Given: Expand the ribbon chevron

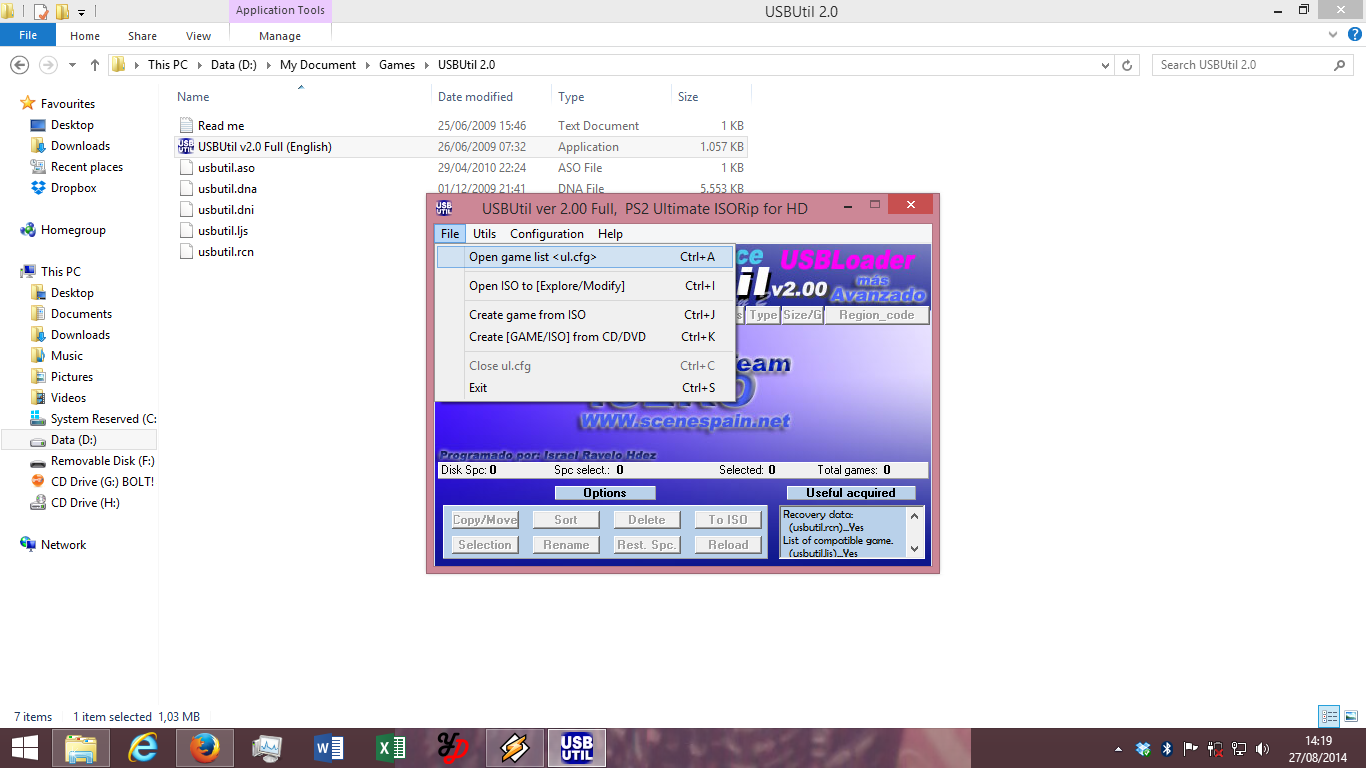Looking at the screenshot, I should pos(1333,35).
